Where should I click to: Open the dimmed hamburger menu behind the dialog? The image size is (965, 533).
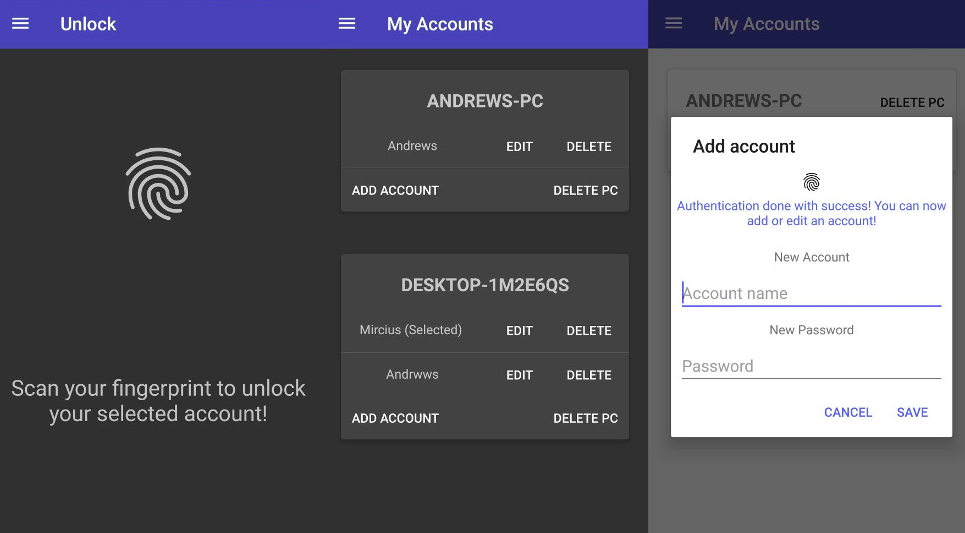point(674,24)
